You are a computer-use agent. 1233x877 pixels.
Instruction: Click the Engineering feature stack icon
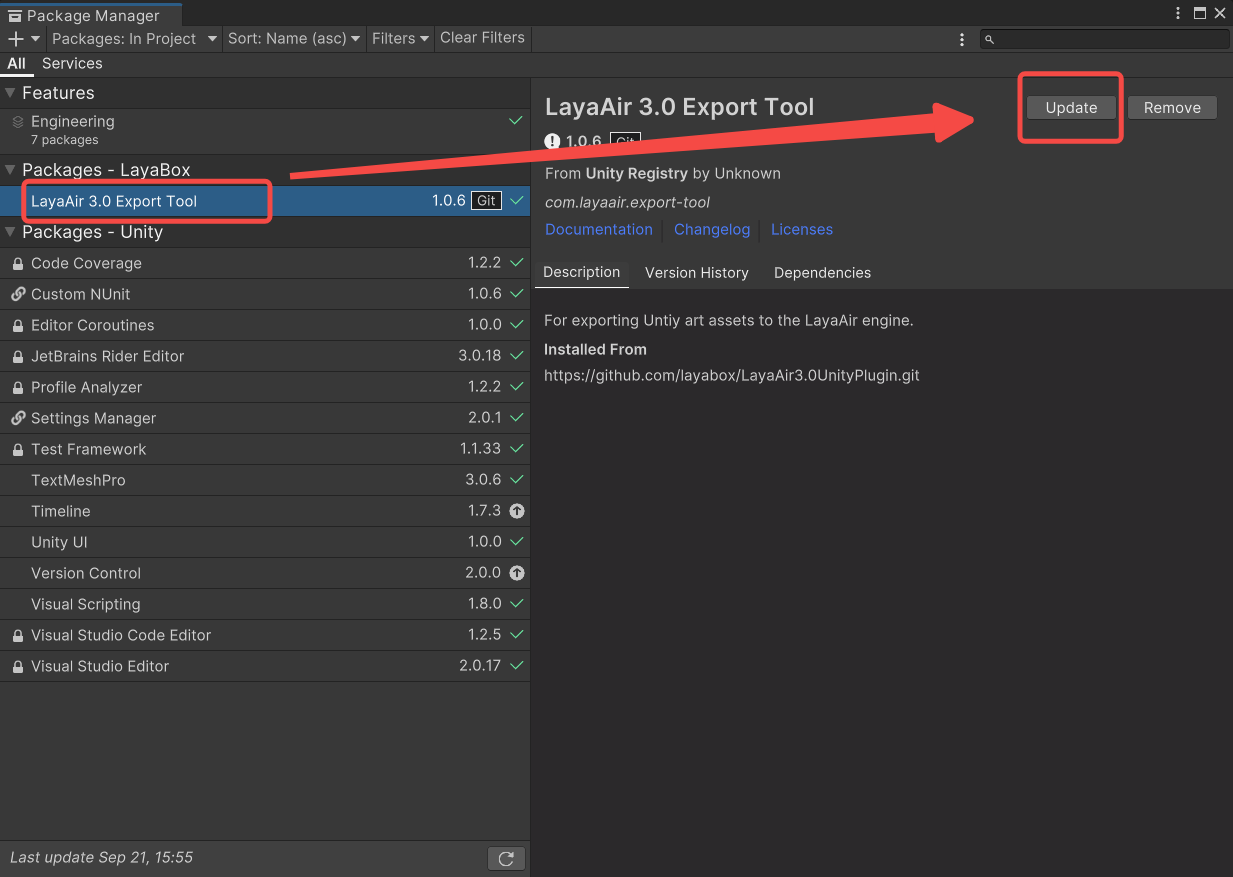pos(18,122)
